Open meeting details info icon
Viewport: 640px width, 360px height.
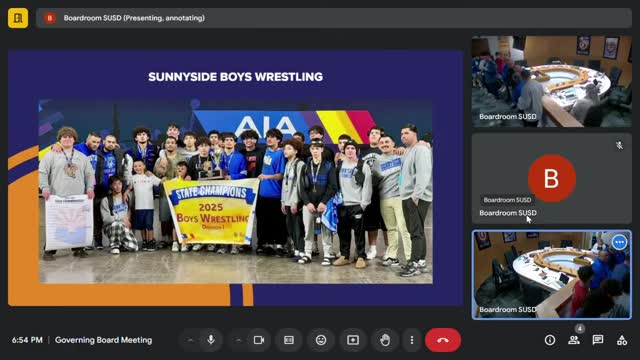pyautogui.click(x=550, y=340)
